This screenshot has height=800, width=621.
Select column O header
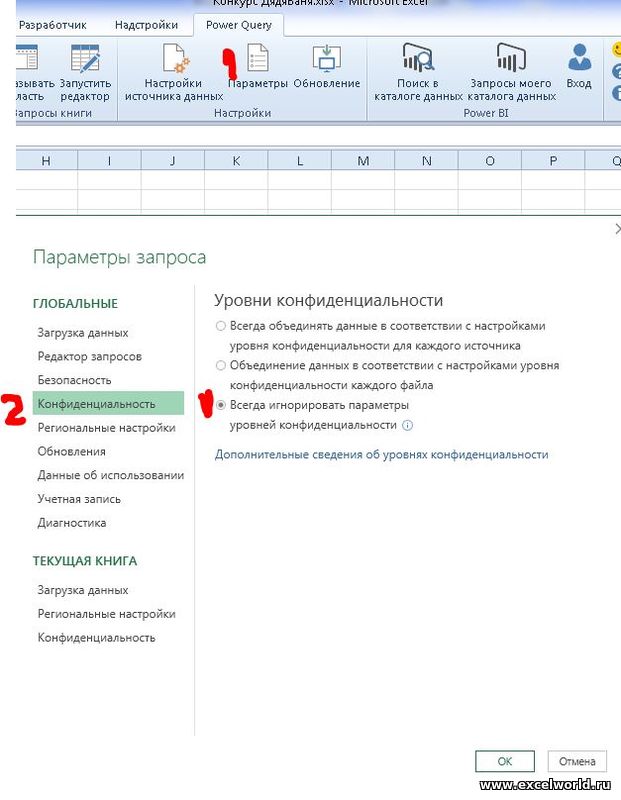(x=490, y=161)
